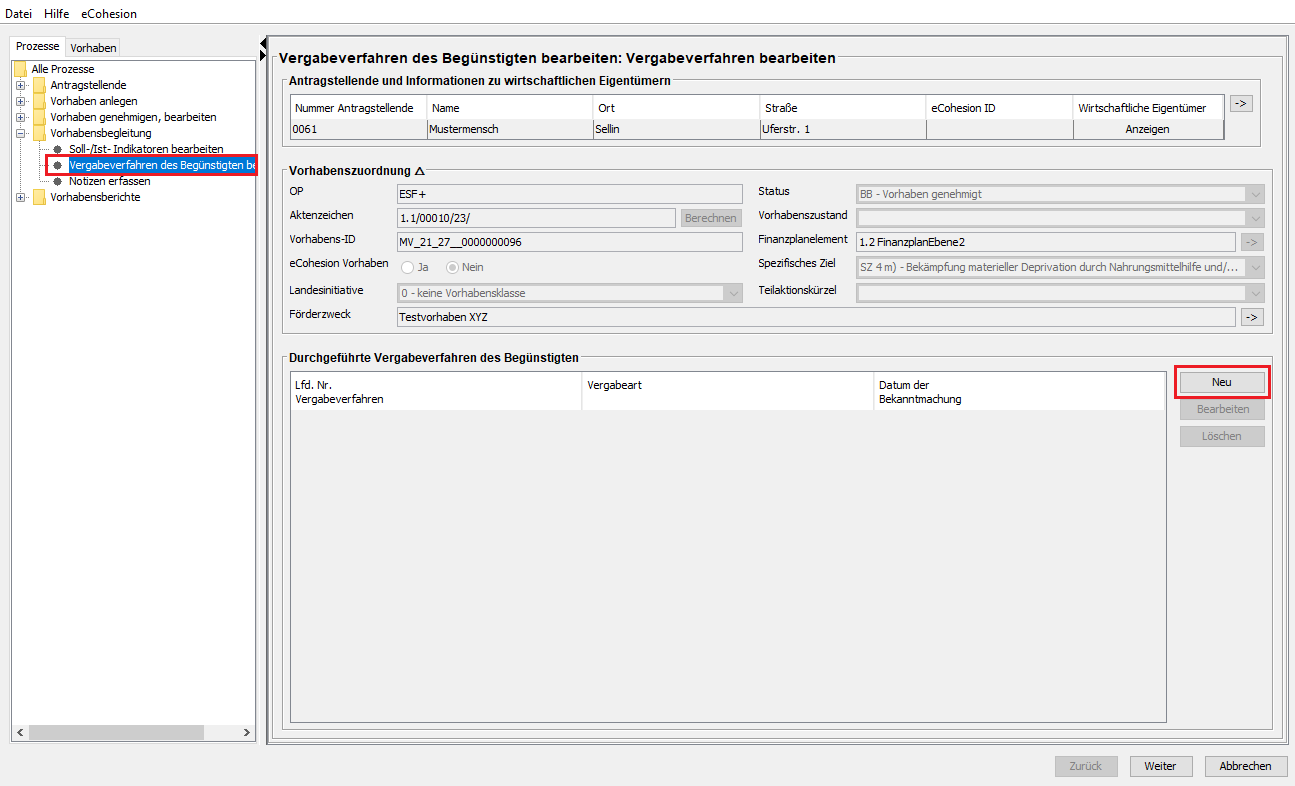The height and width of the screenshot is (786, 1295).
Task: Open the Datei menu
Action: click(19, 14)
